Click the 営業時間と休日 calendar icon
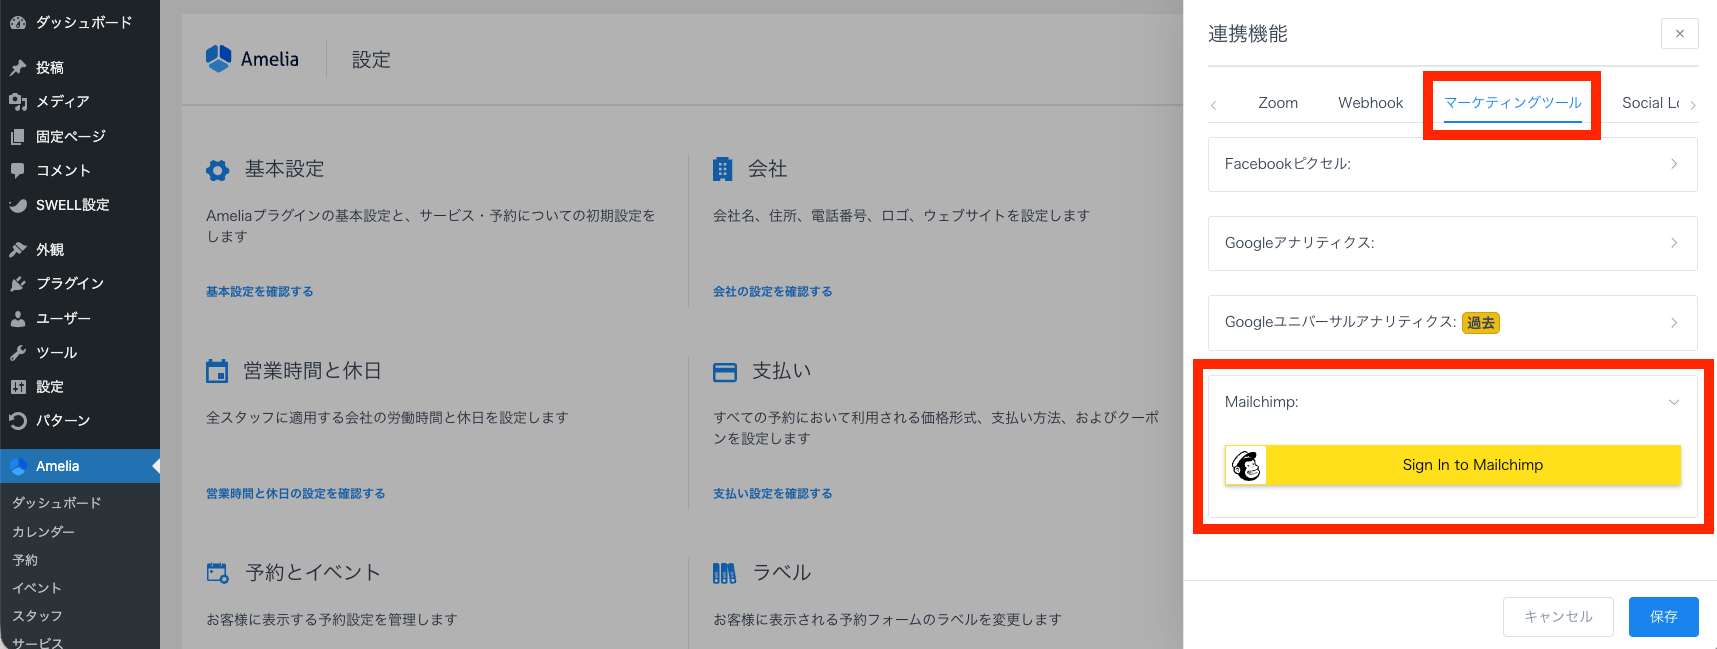This screenshot has width=1717, height=649. 217,372
